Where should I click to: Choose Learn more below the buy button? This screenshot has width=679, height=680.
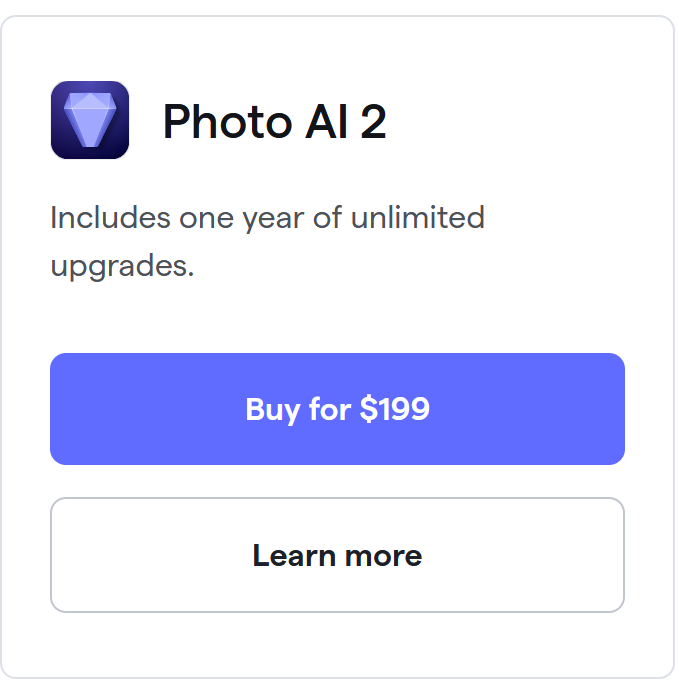(x=337, y=555)
